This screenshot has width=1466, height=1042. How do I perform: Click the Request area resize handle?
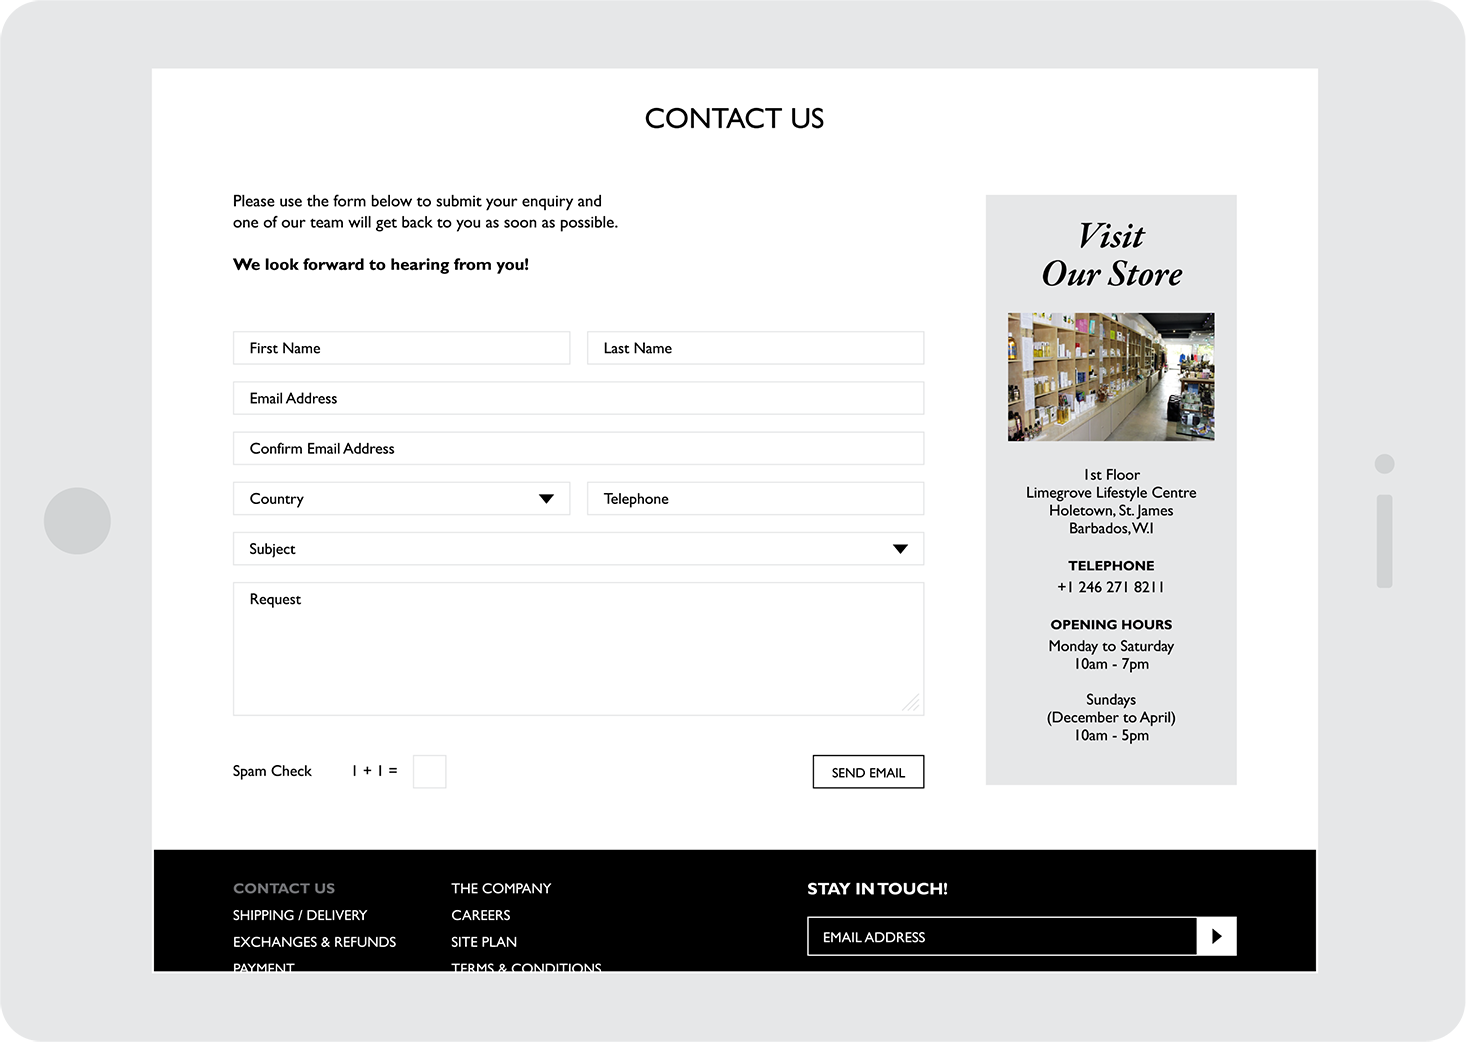pos(910,703)
